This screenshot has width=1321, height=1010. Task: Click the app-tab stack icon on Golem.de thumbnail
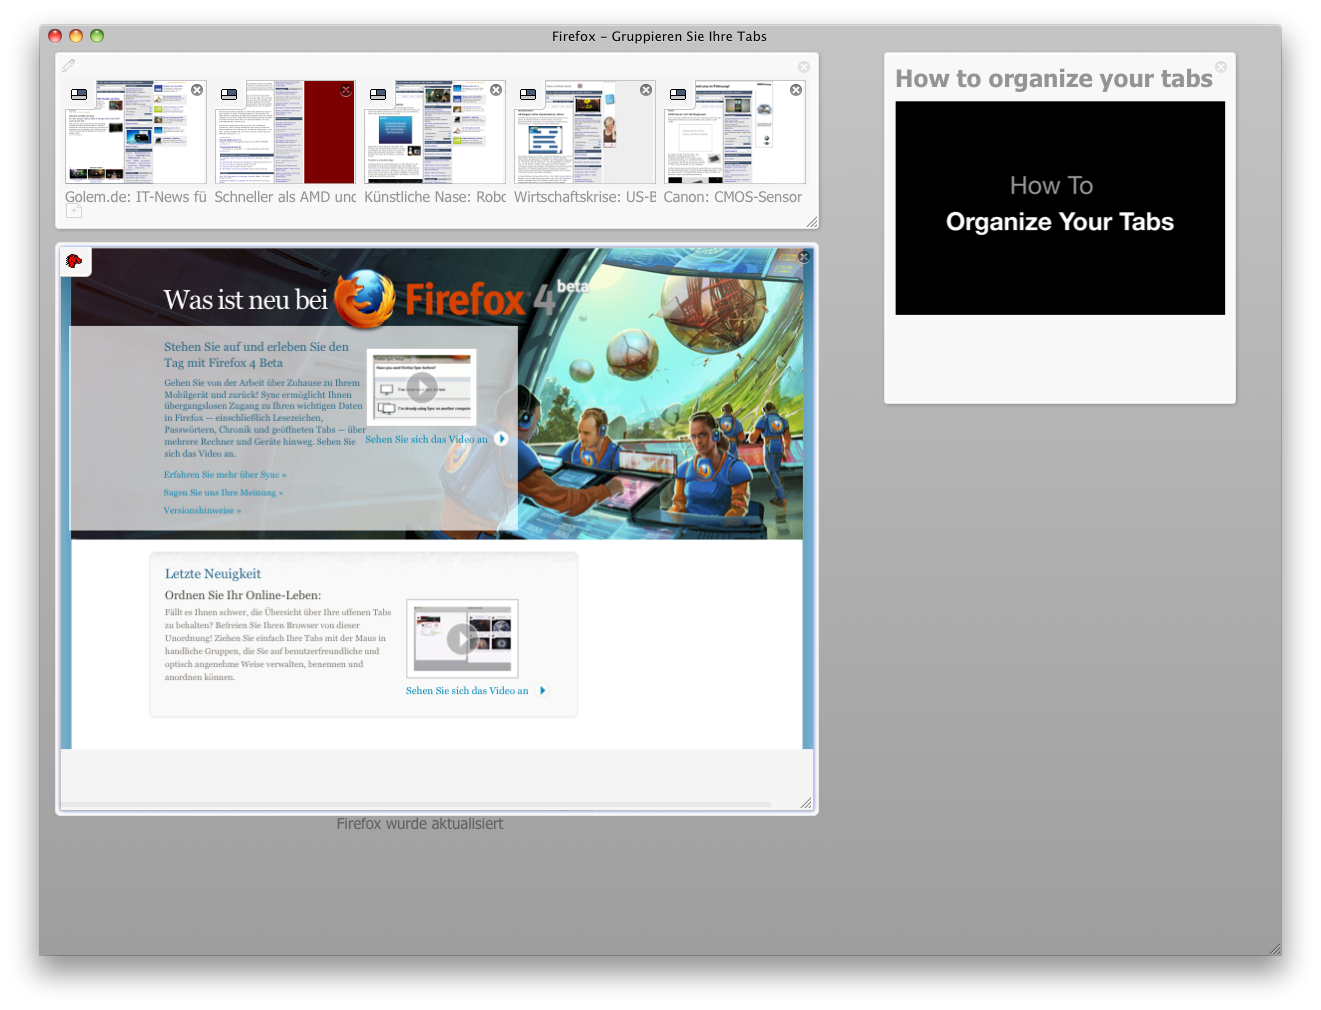78,94
